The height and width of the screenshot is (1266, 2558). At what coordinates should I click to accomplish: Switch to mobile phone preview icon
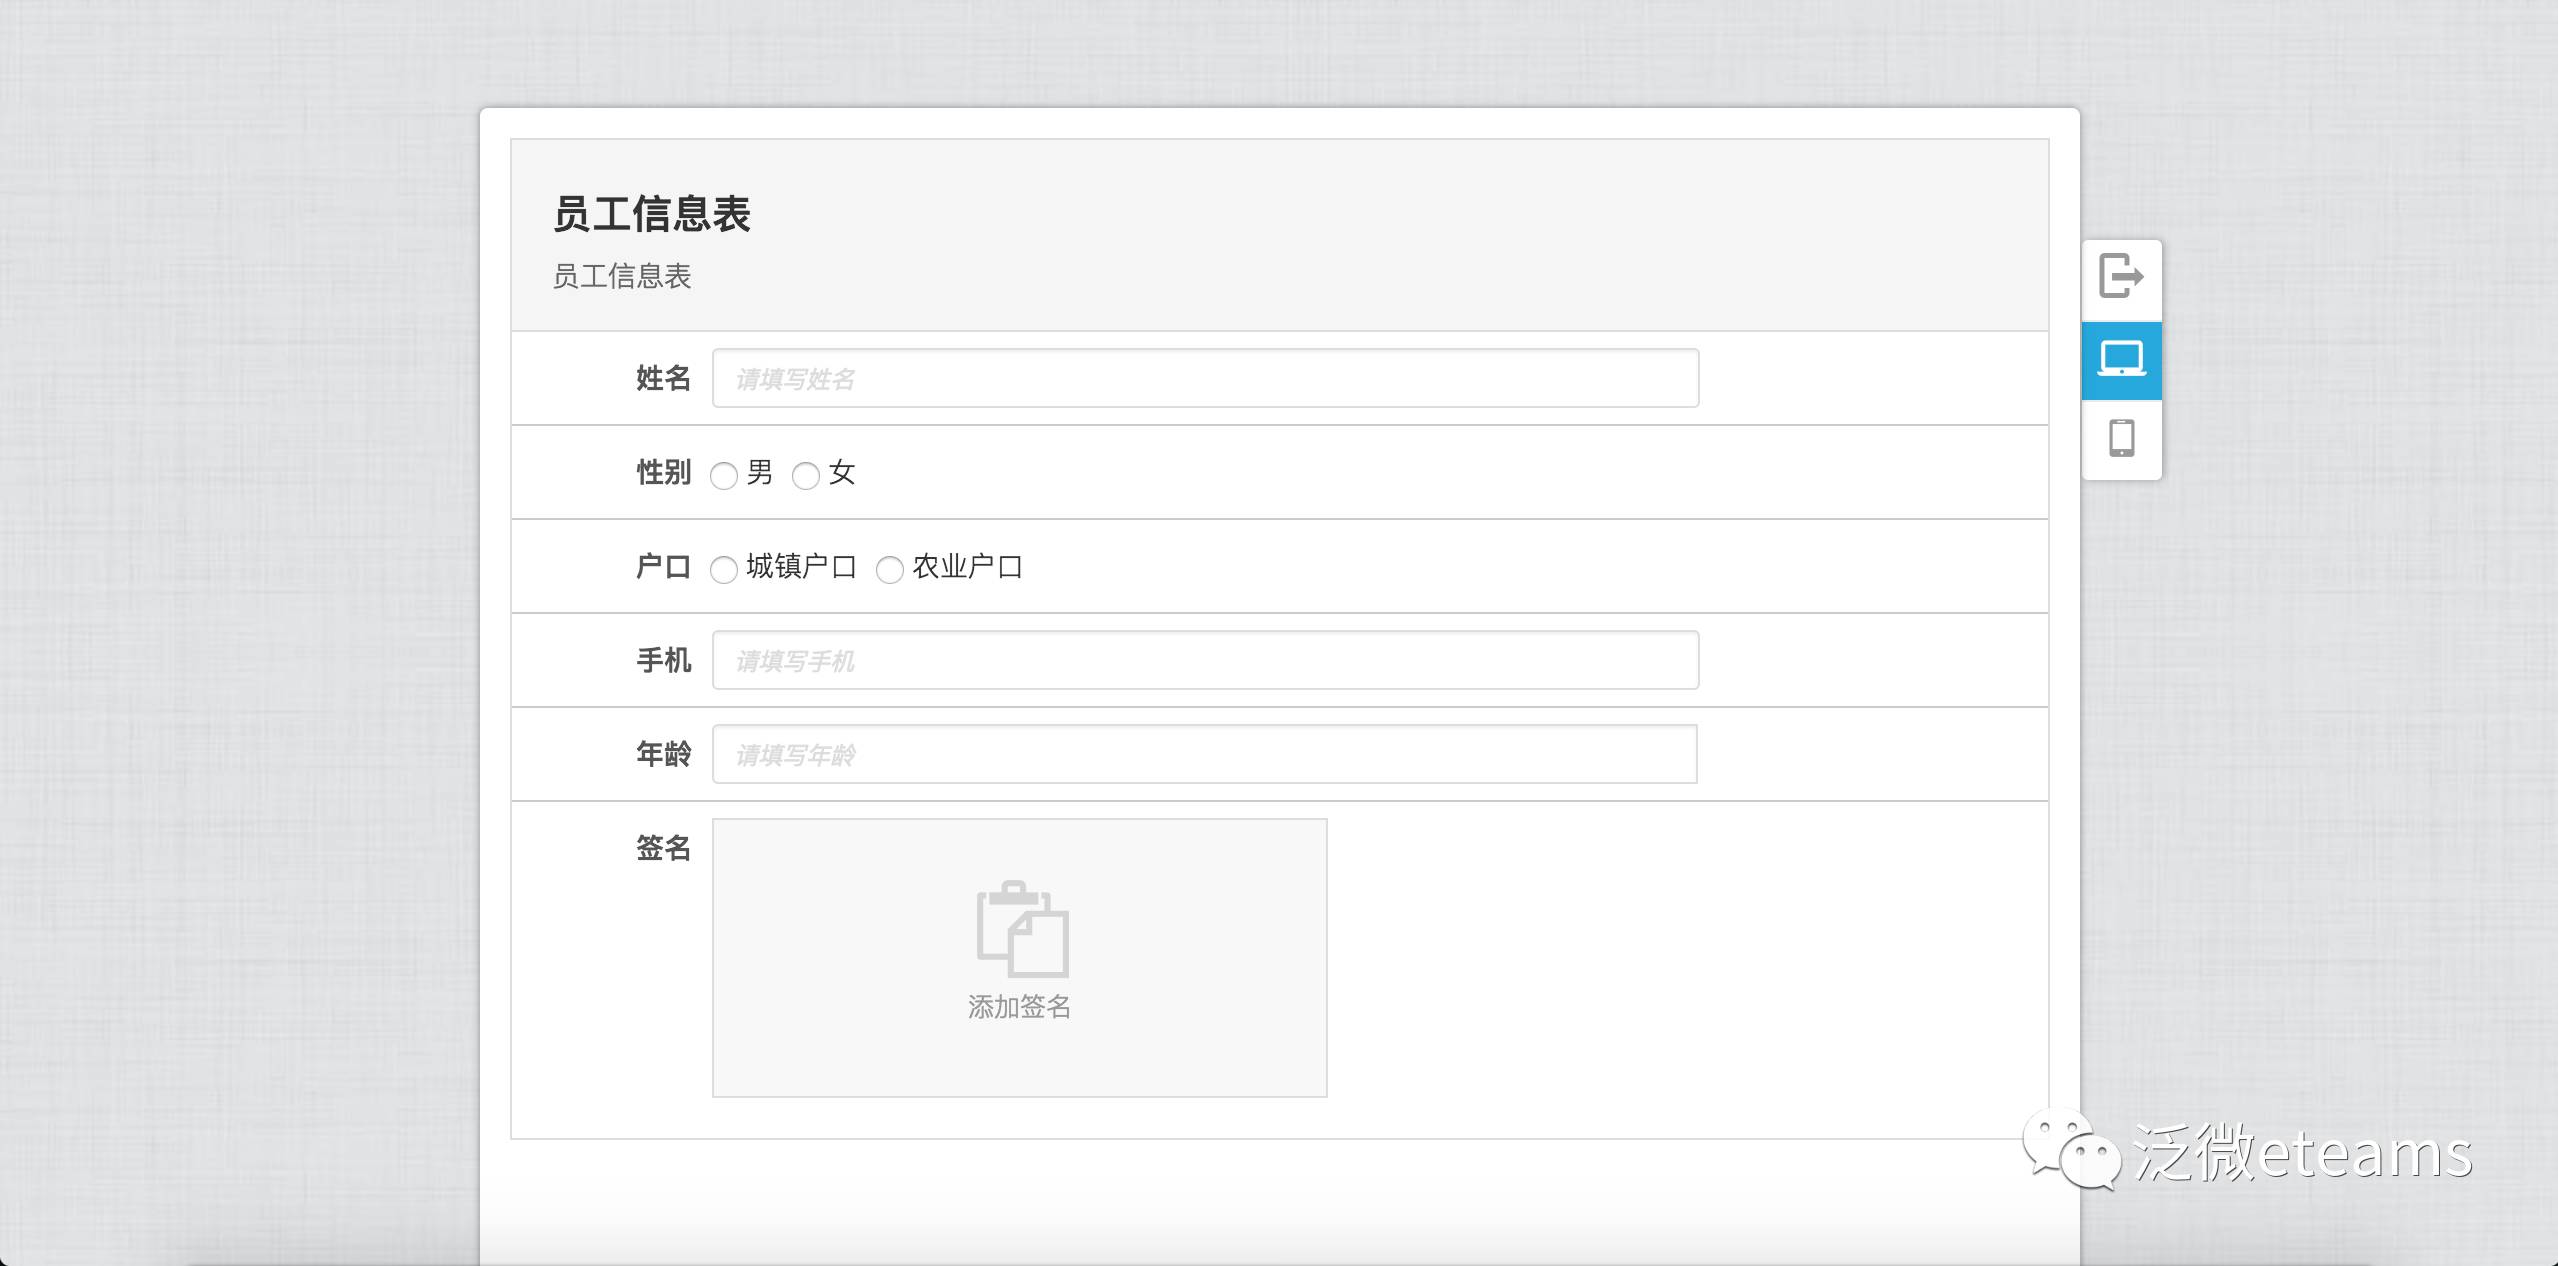point(2121,438)
